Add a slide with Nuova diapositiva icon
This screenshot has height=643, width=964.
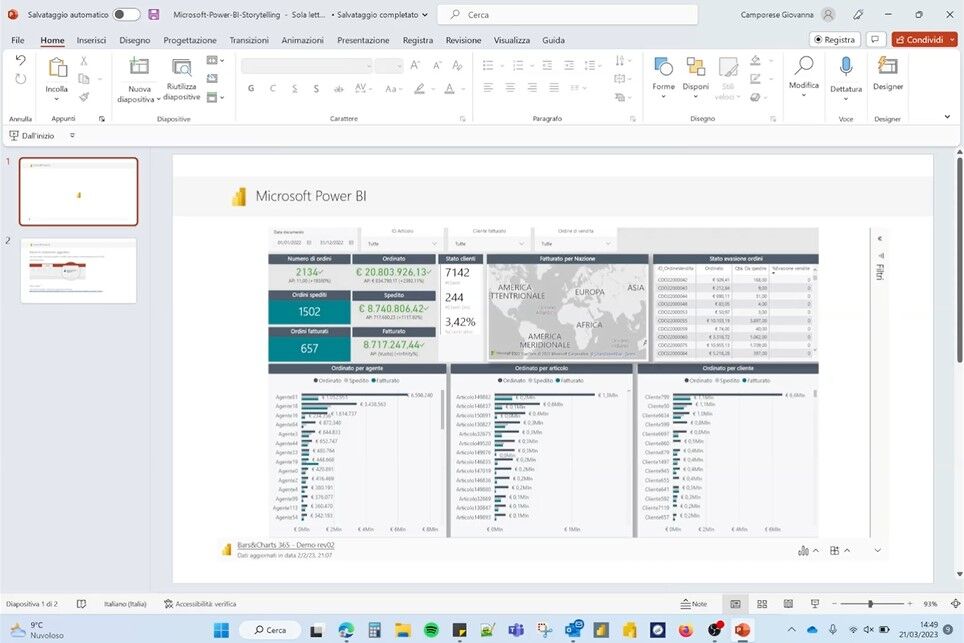click(x=139, y=66)
